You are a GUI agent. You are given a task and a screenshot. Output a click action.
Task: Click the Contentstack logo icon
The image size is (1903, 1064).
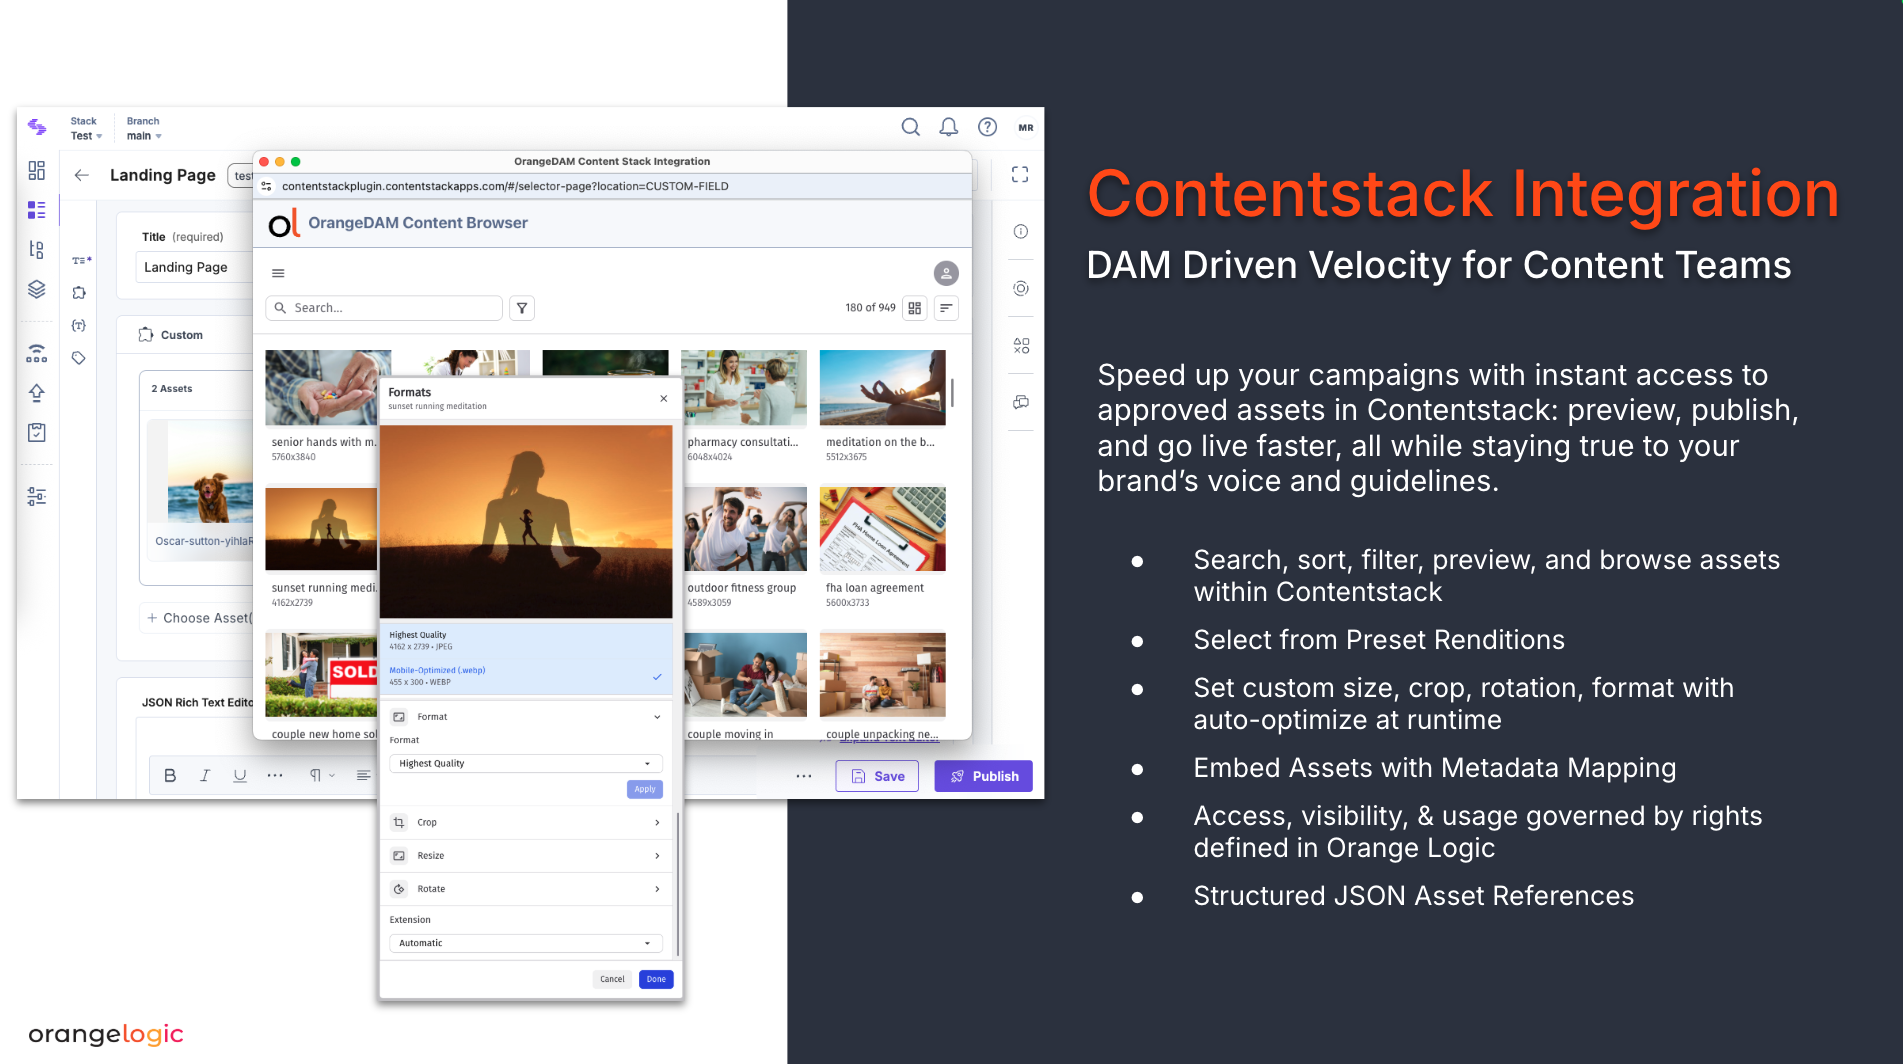coord(37,127)
